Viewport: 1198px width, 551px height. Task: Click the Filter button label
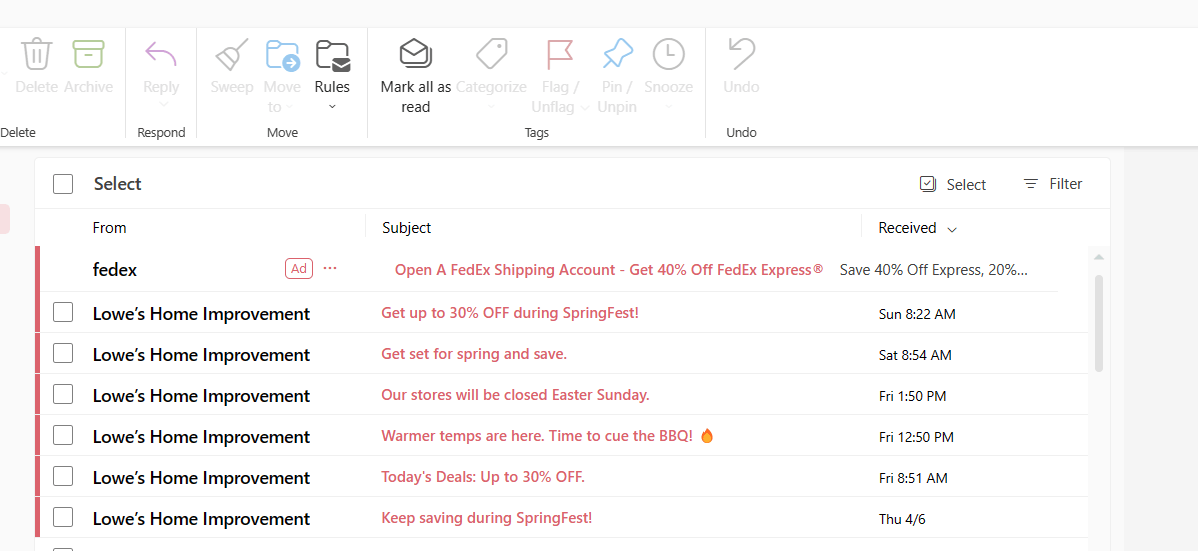coord(1066,184)
